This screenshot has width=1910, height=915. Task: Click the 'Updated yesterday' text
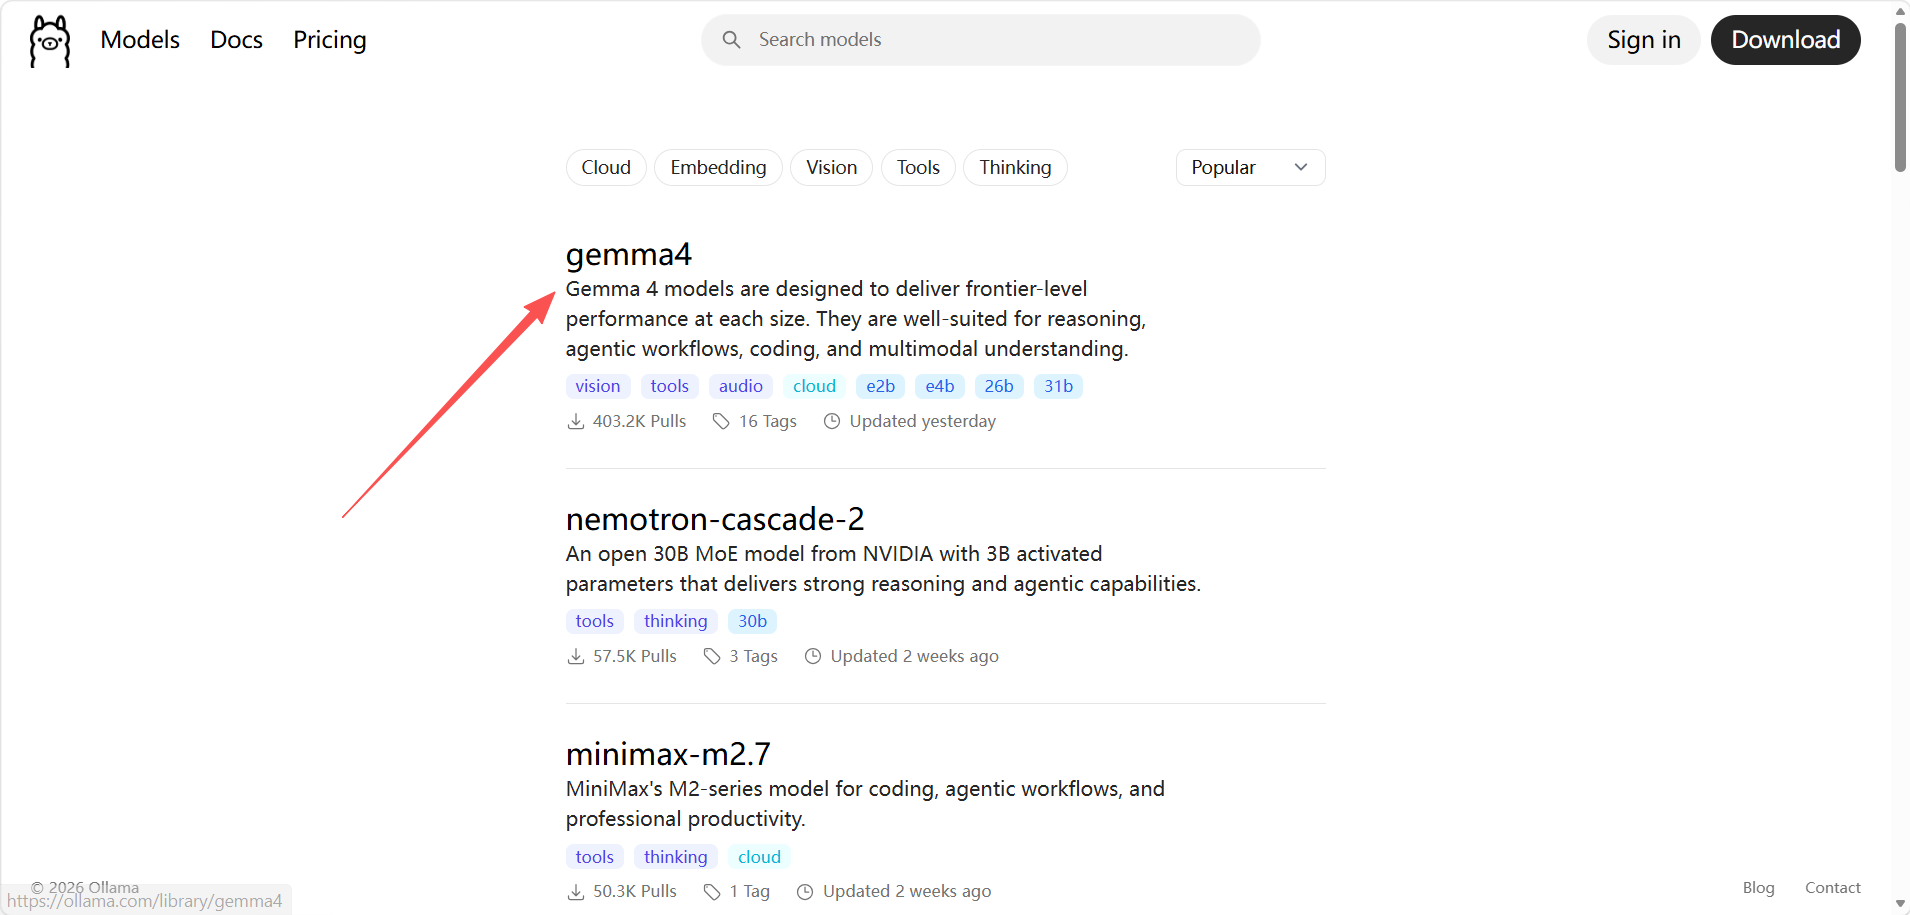[x=923, y=422]
